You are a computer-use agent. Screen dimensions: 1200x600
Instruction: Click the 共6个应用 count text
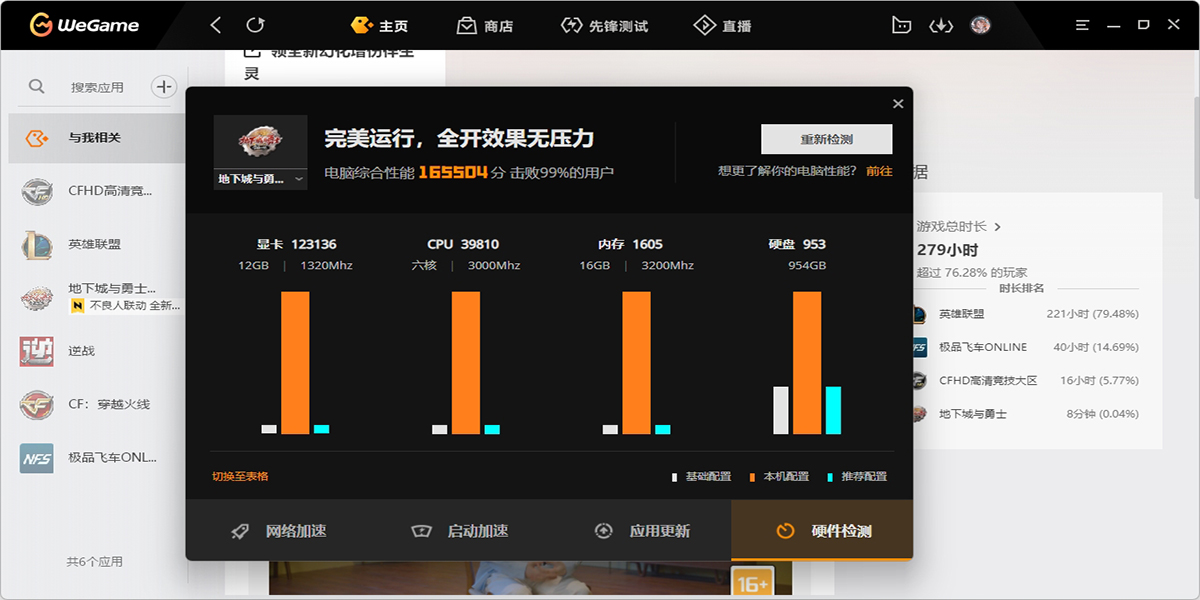(x=94, y=562)
